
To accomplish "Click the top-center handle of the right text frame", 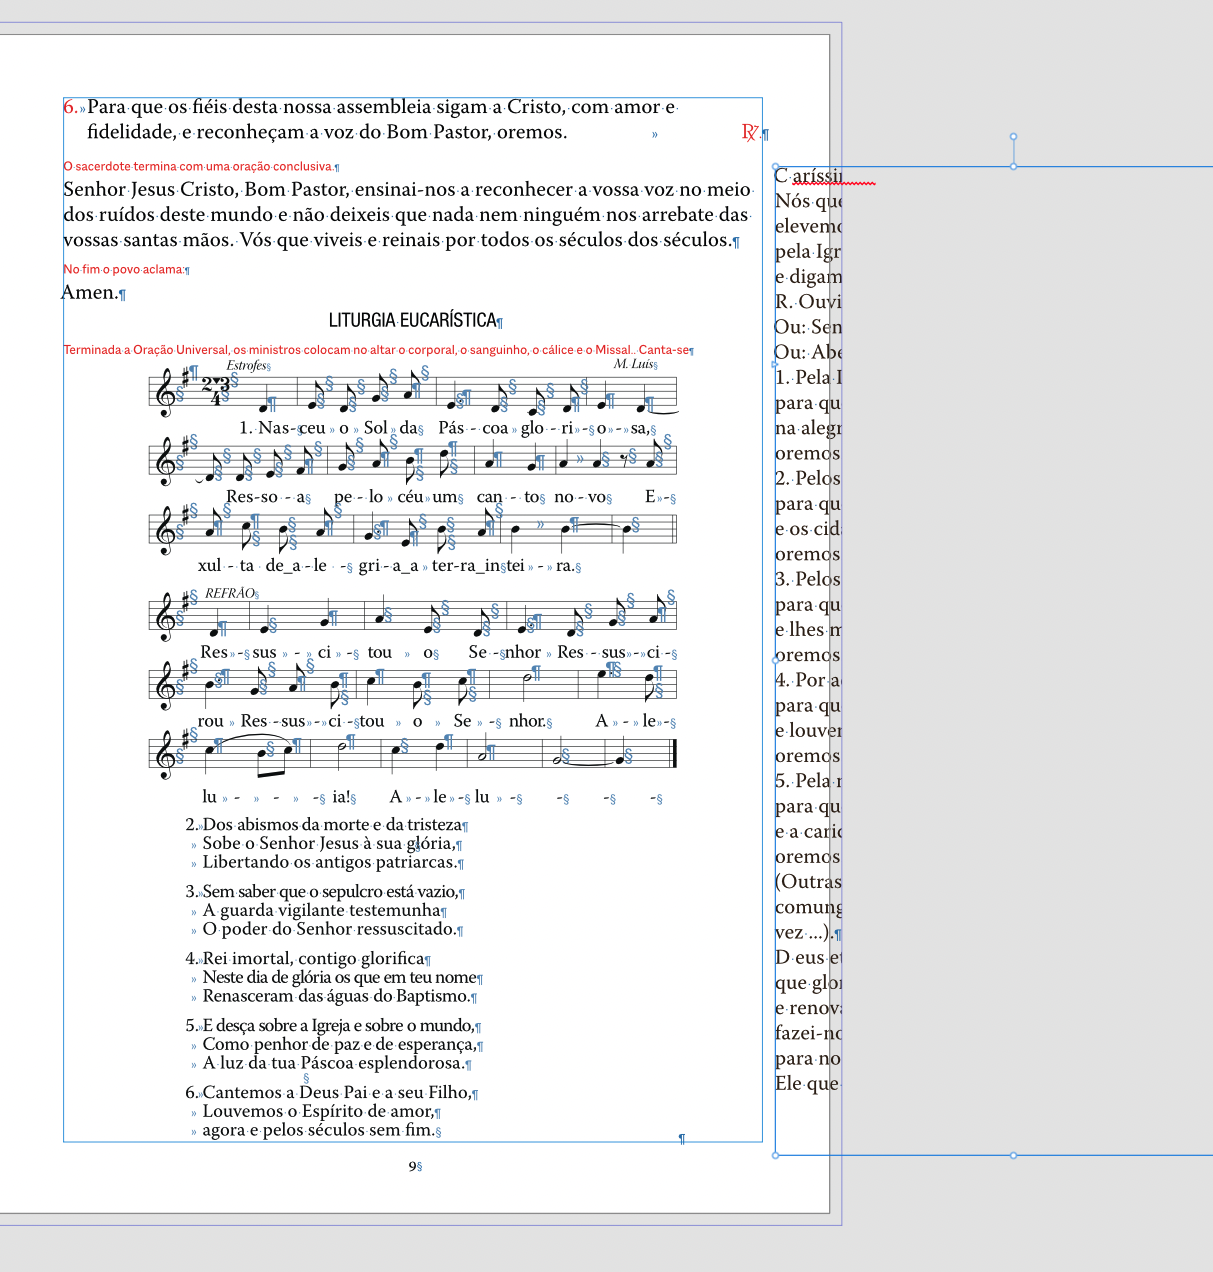I will click(1013, 167).
